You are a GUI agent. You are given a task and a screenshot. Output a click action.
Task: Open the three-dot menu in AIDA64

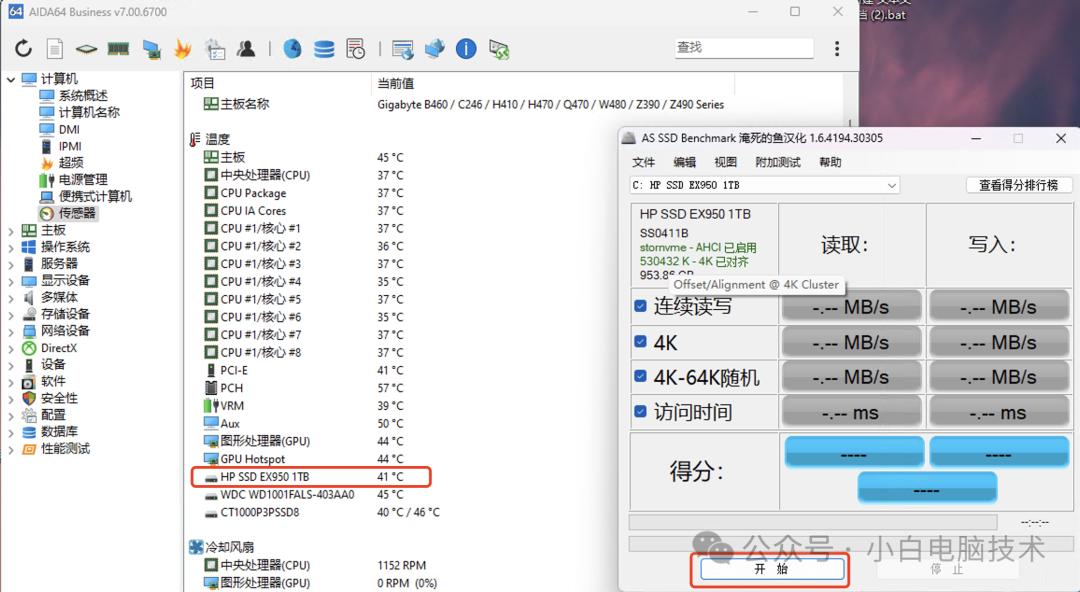837,48
